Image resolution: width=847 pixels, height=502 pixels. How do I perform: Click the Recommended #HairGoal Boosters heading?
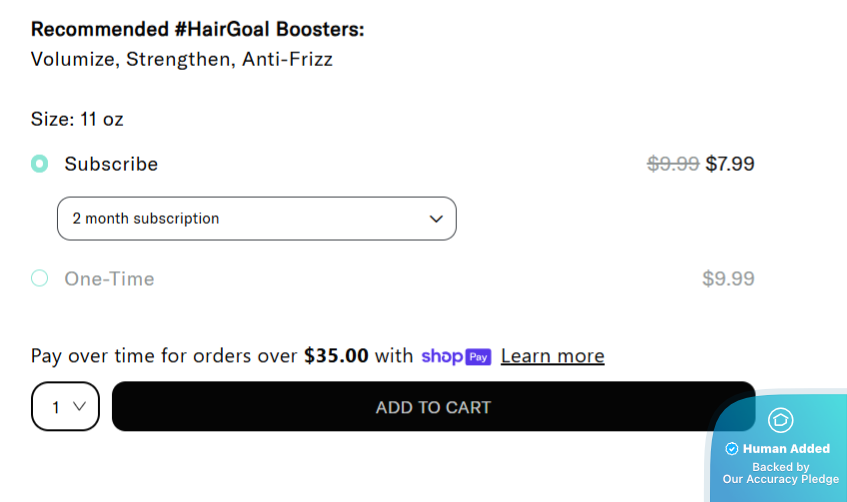pyautogui.click(x=198, y=29)
